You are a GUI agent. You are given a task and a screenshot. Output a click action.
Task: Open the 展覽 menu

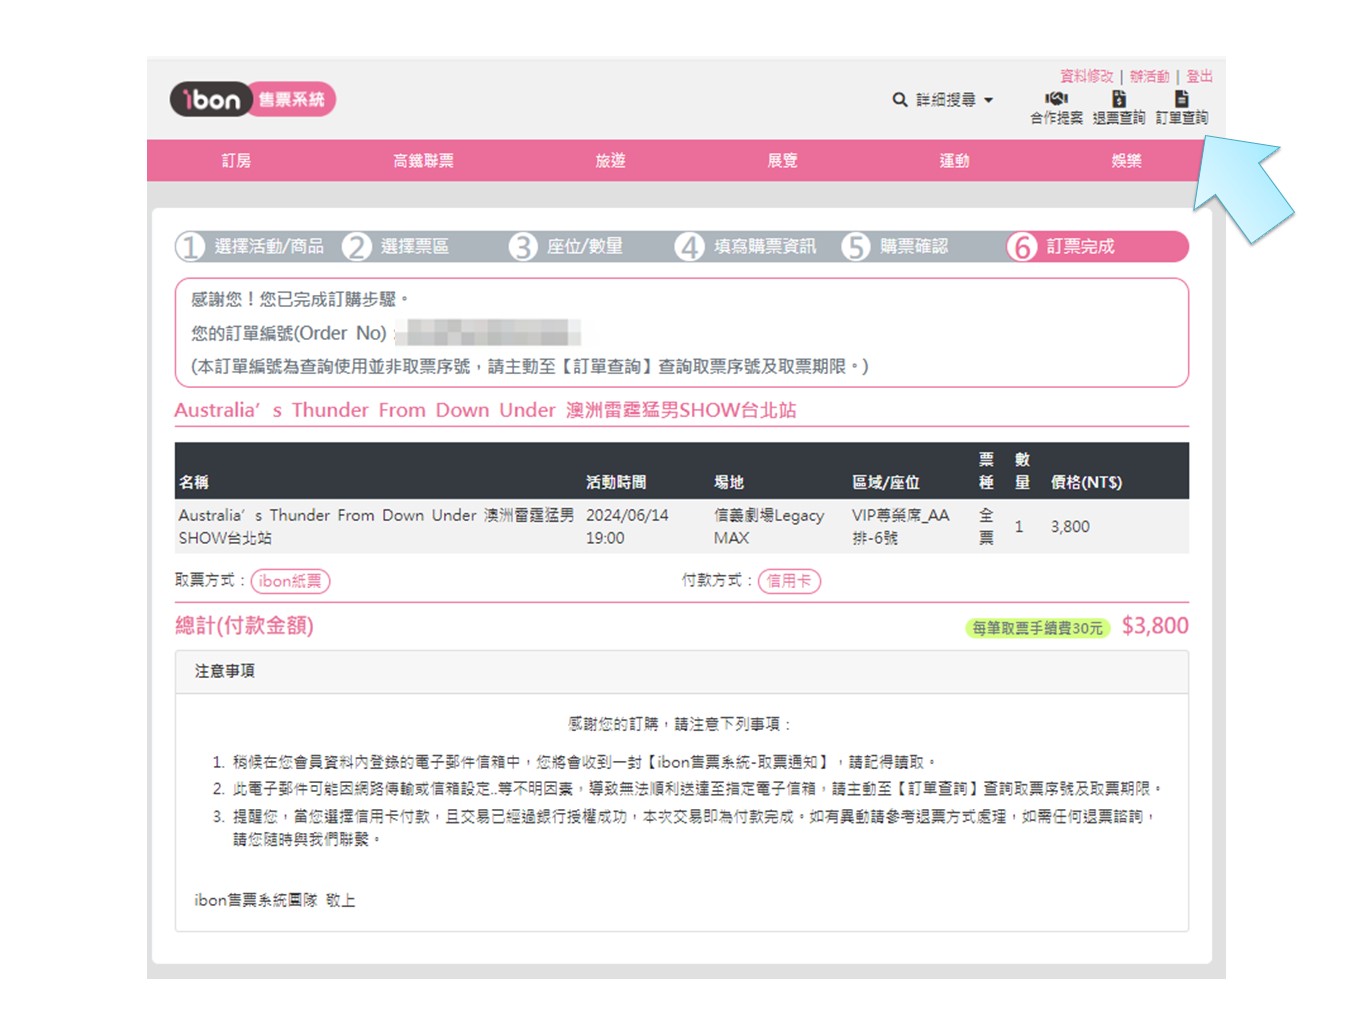782,160
